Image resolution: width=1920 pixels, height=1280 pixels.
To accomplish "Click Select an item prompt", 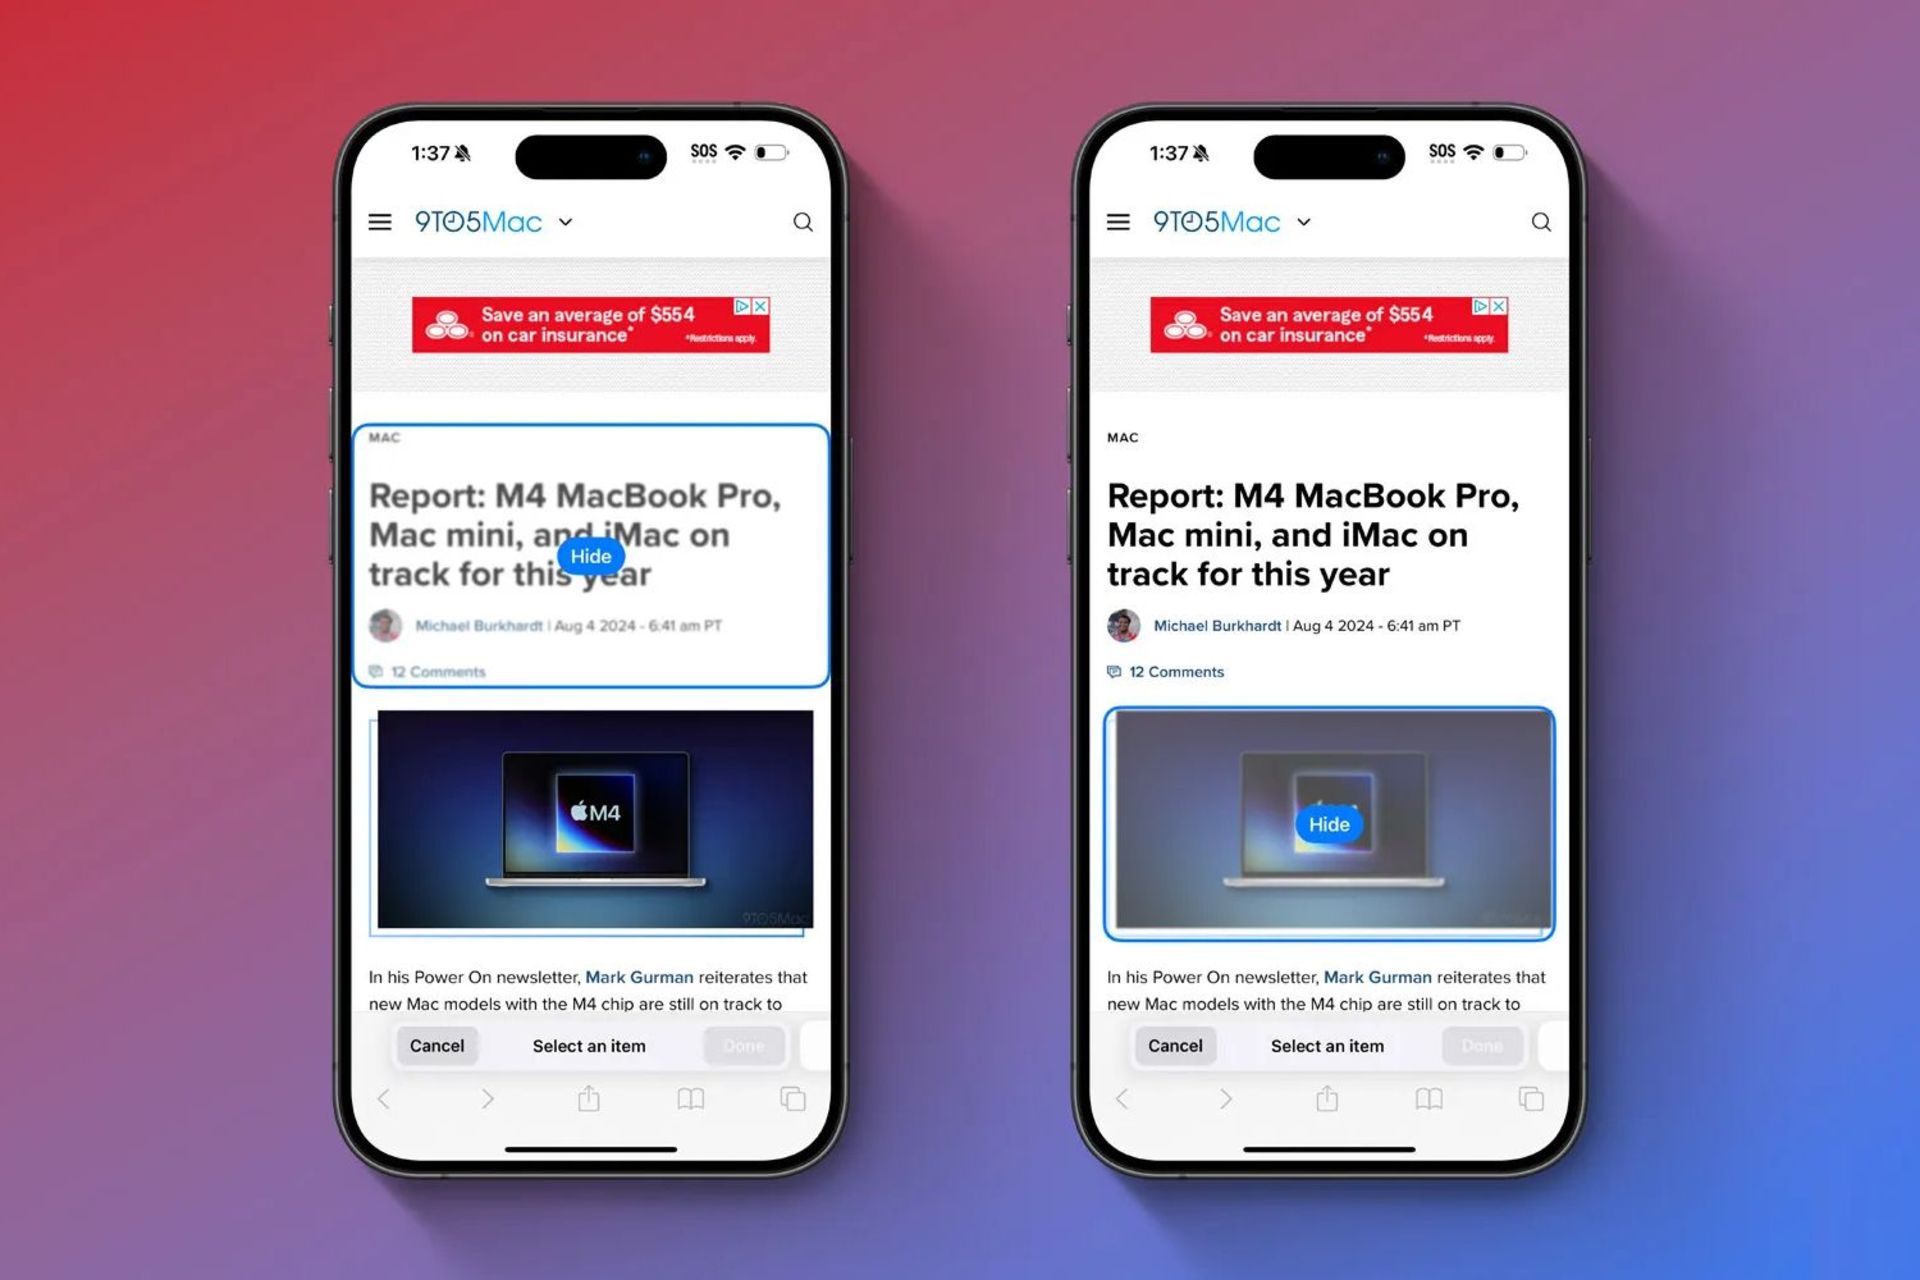I will click(x=587, y=1044).
